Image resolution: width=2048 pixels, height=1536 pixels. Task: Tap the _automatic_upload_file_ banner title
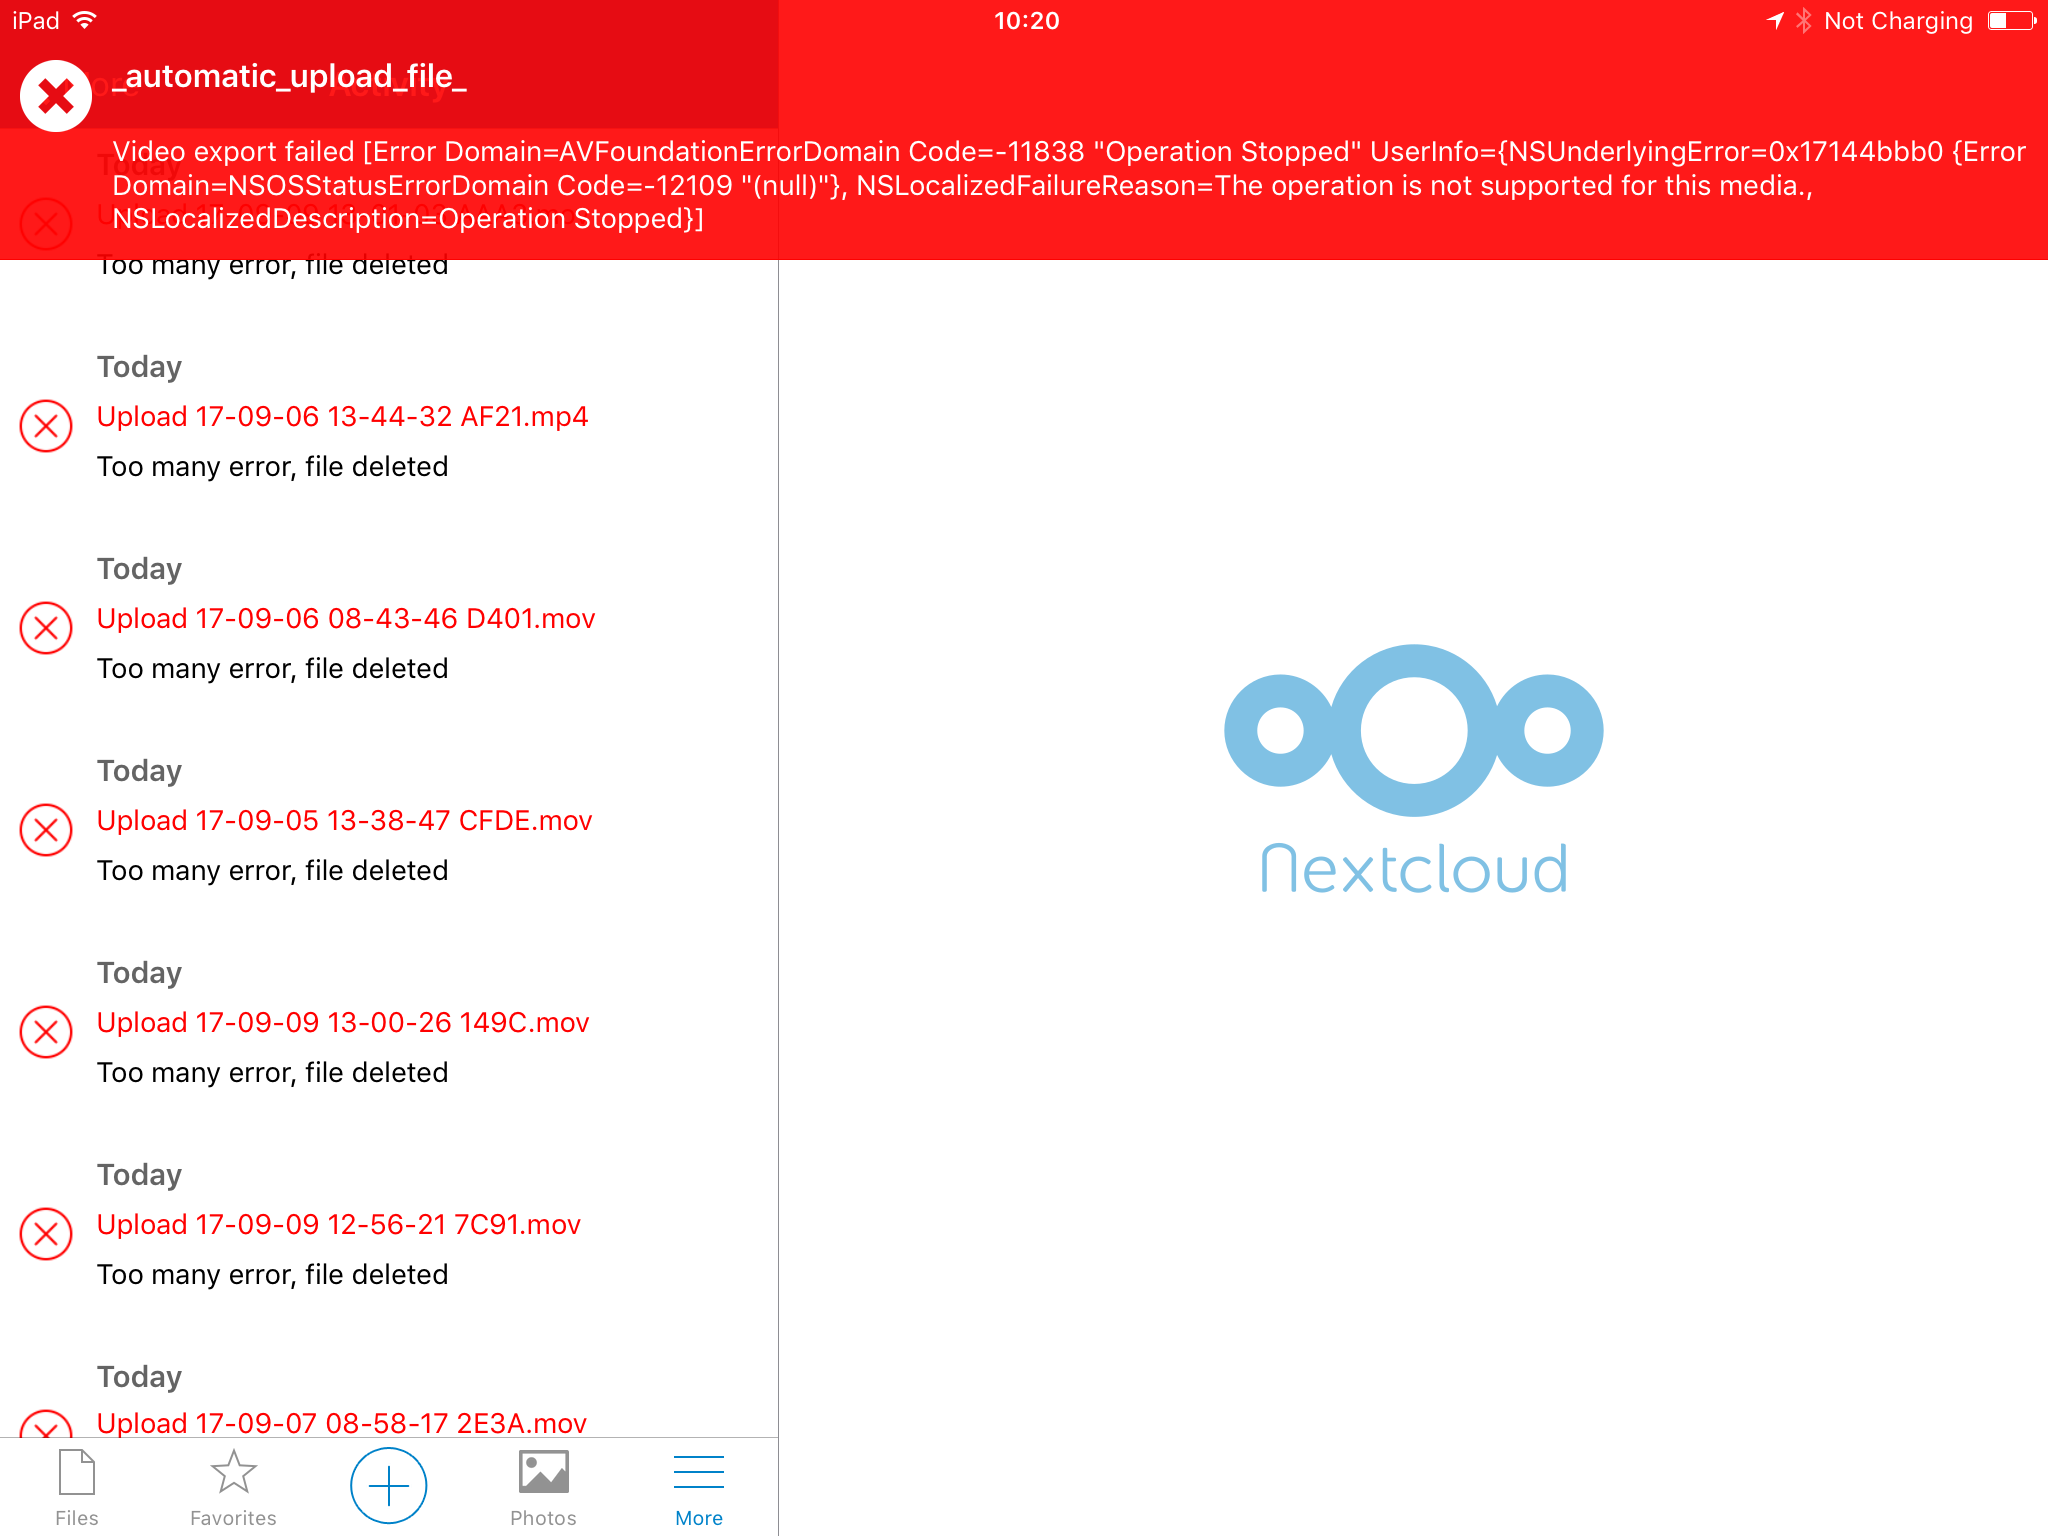point(290,76)
